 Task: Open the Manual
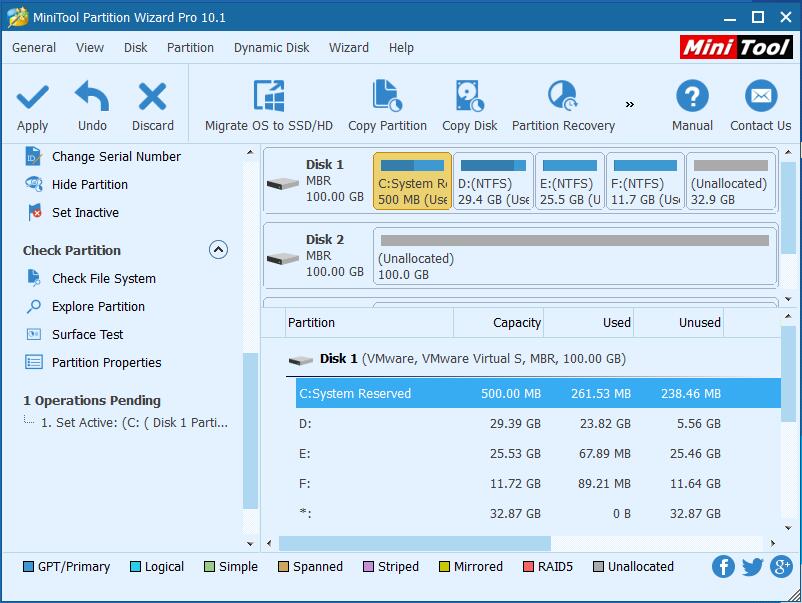pyautogui.click(x=692, y=104)
